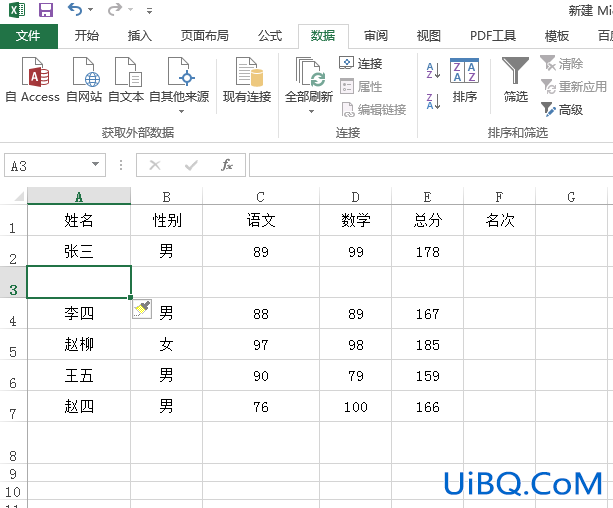Select column F header
The height and width of the screenshot is (508, 613).
[499, 196]
